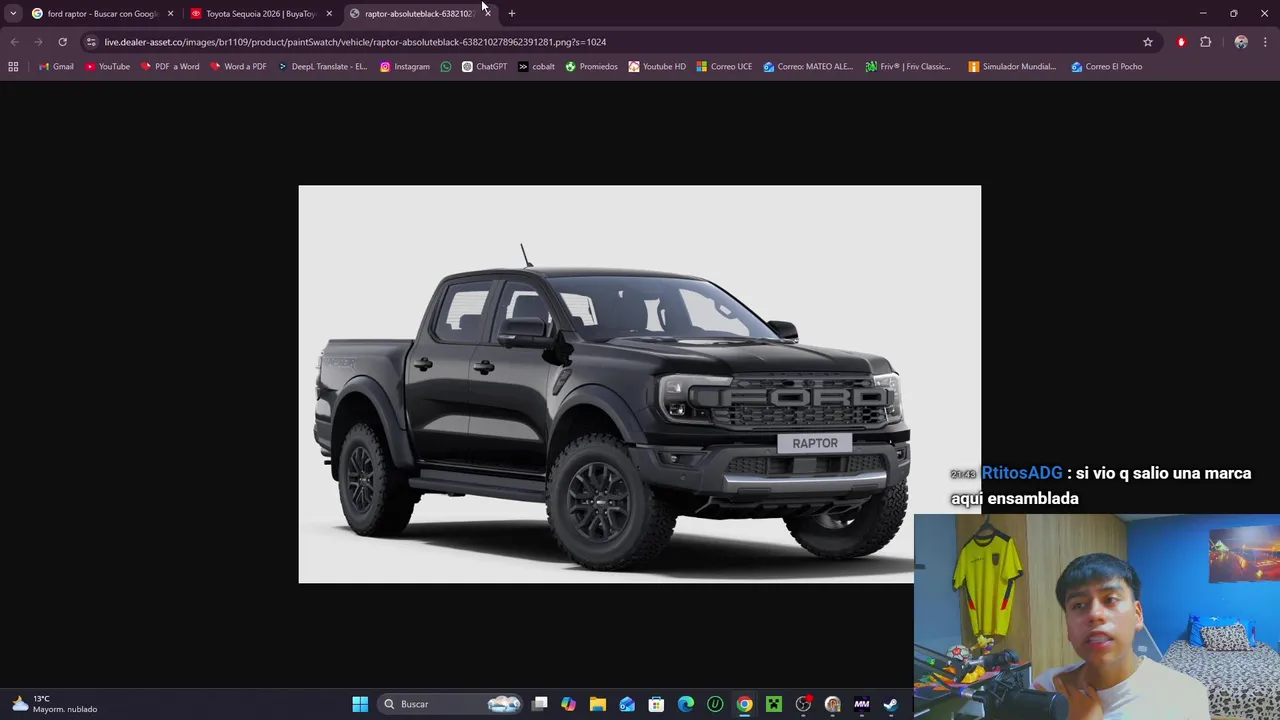Open the 'Word a PDF' bookmark
This screenshot has height=720, width=1280.
[x=238, y=67]
